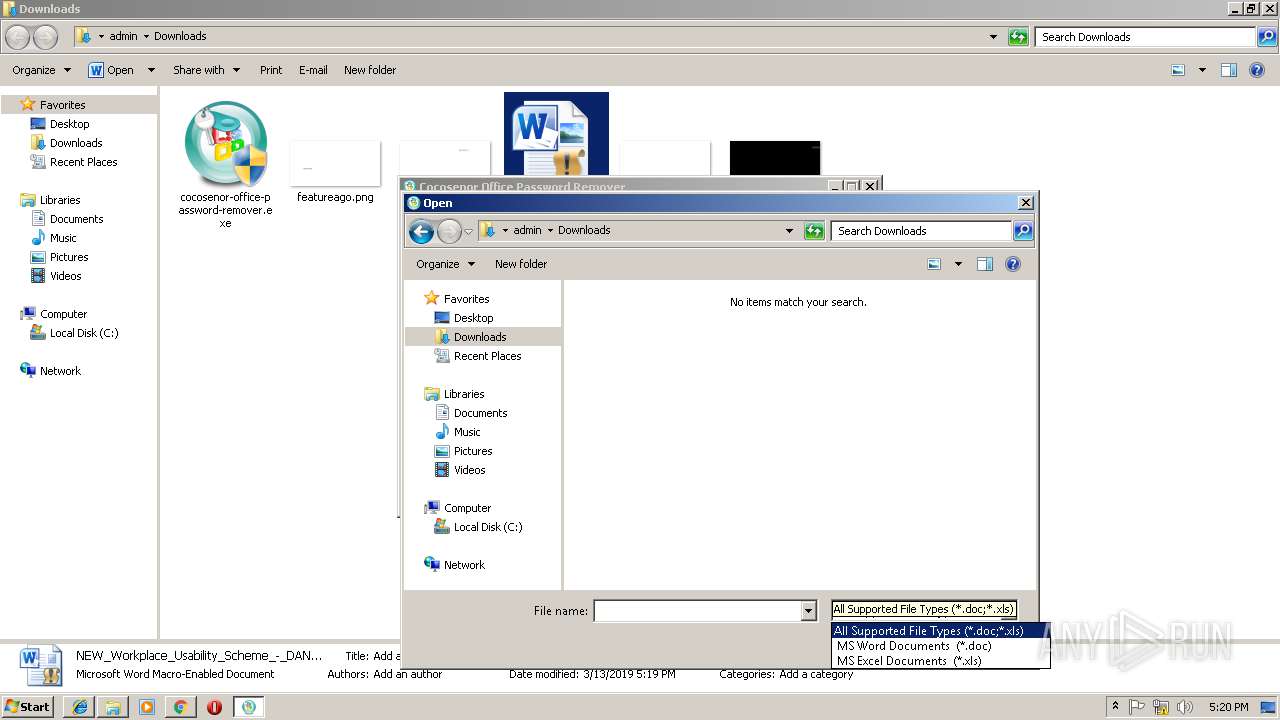The height and width of the screenshot is (720, 1280).
Task: Open Share with menu
Action: tap(206, 70)
